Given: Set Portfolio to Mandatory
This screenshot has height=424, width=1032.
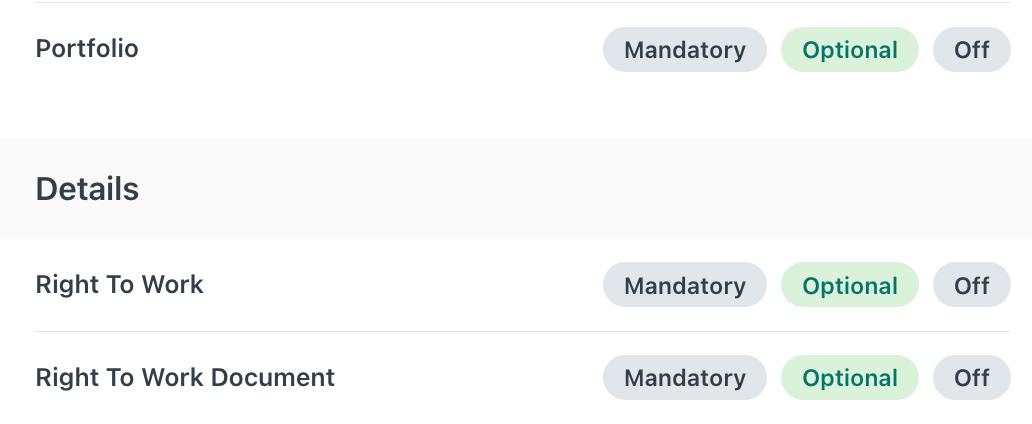Looking at the screenshot, I should pyautogui.click(x=684, y=50).
